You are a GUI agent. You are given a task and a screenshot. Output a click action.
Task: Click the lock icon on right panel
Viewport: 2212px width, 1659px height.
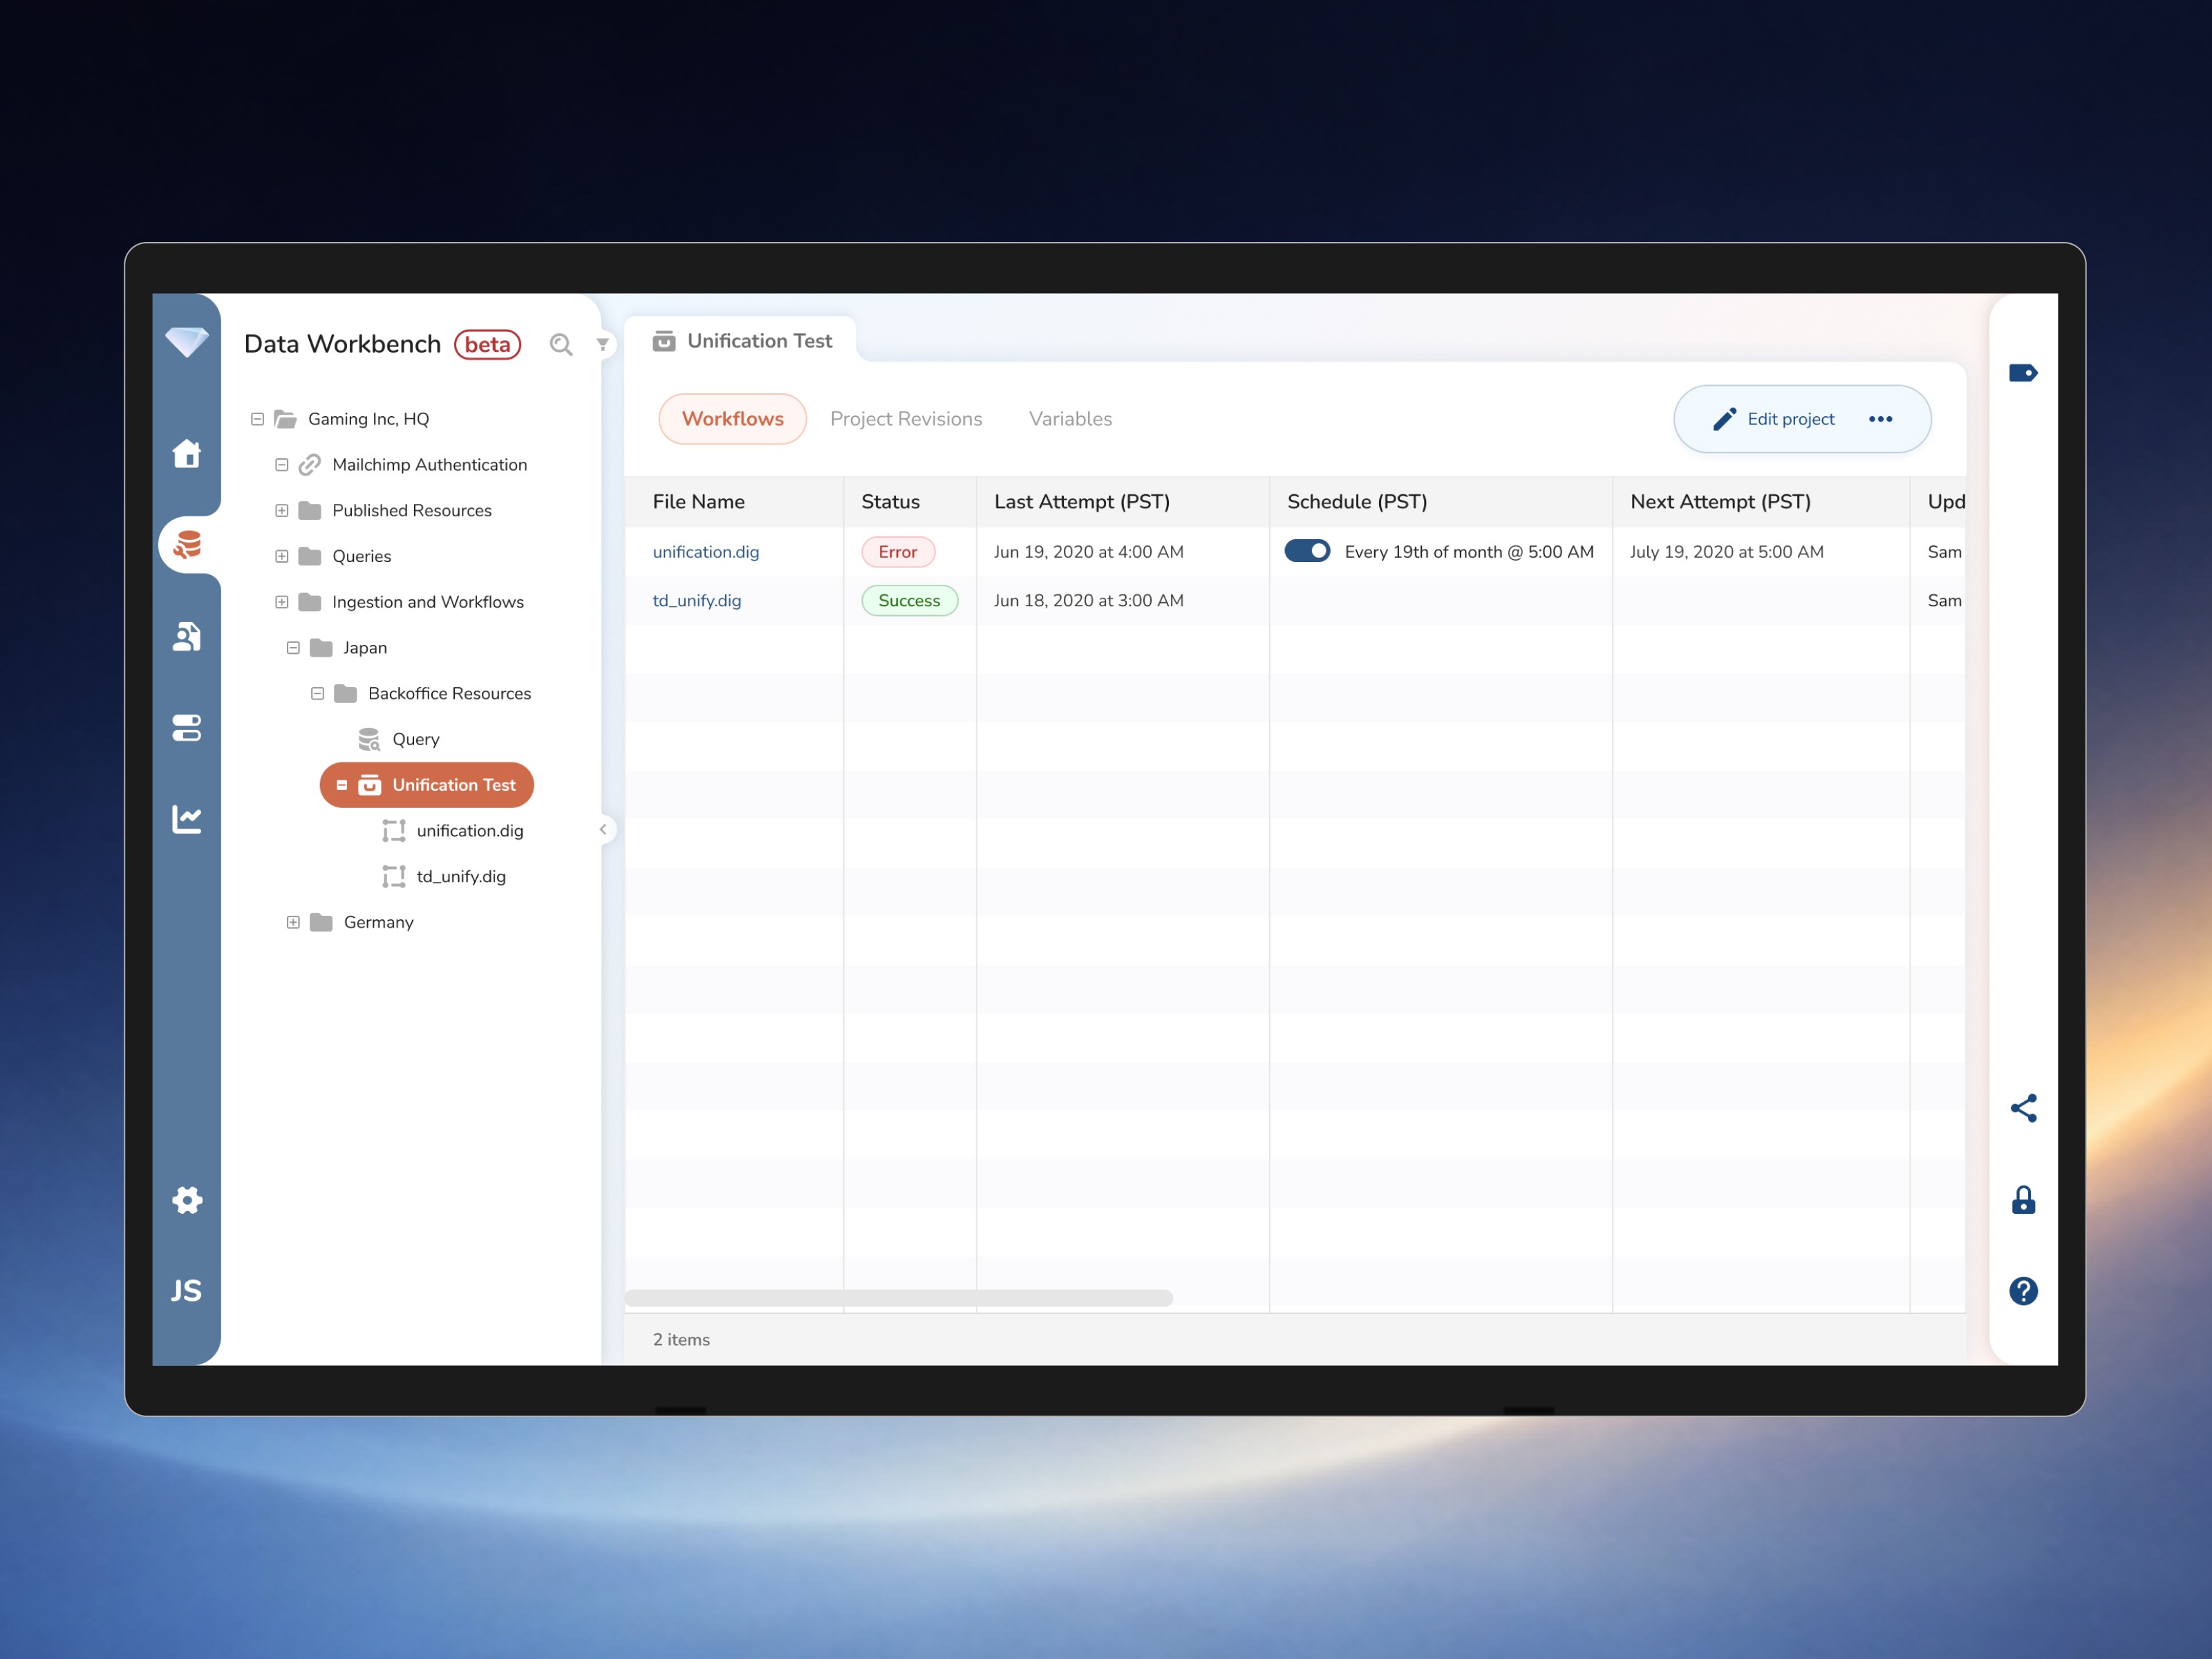pyautogui.click(x=2023, y=1199)
